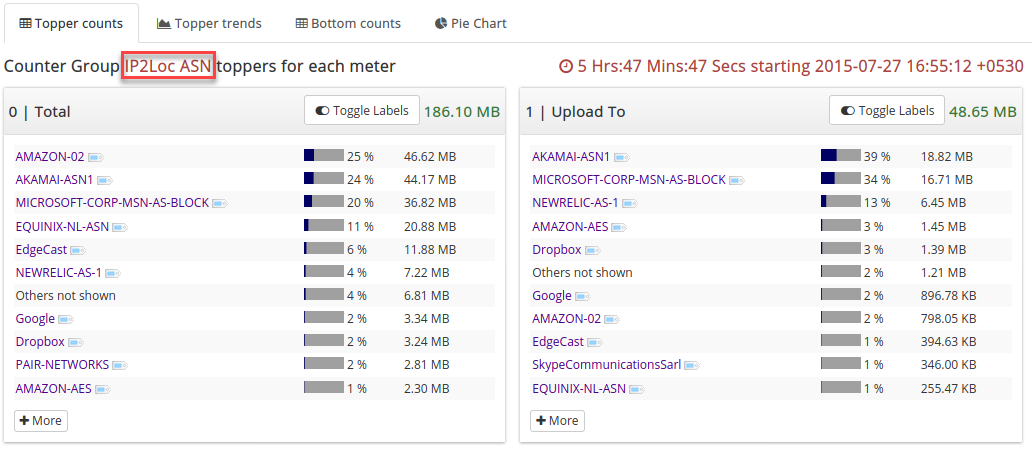Image resolution: width=1032 pixels, height=450 pixels.
Task: Open Dropbox link in Upload To panel
Action: pos(557,249)
